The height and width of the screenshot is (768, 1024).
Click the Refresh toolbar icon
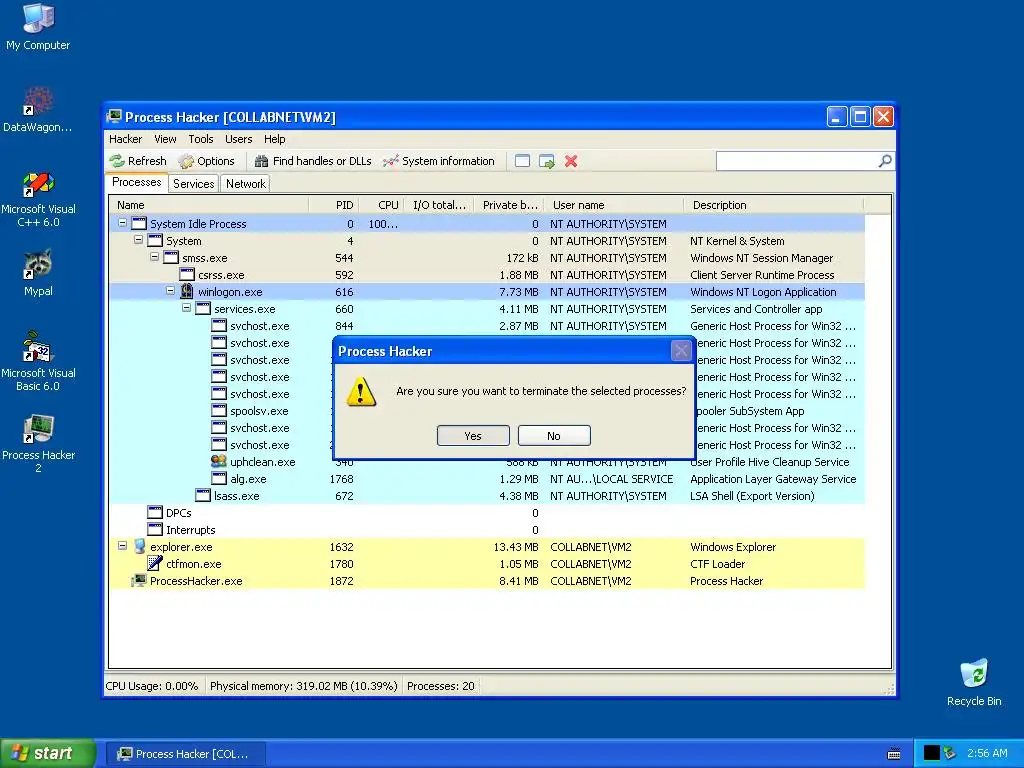[117, 161]
